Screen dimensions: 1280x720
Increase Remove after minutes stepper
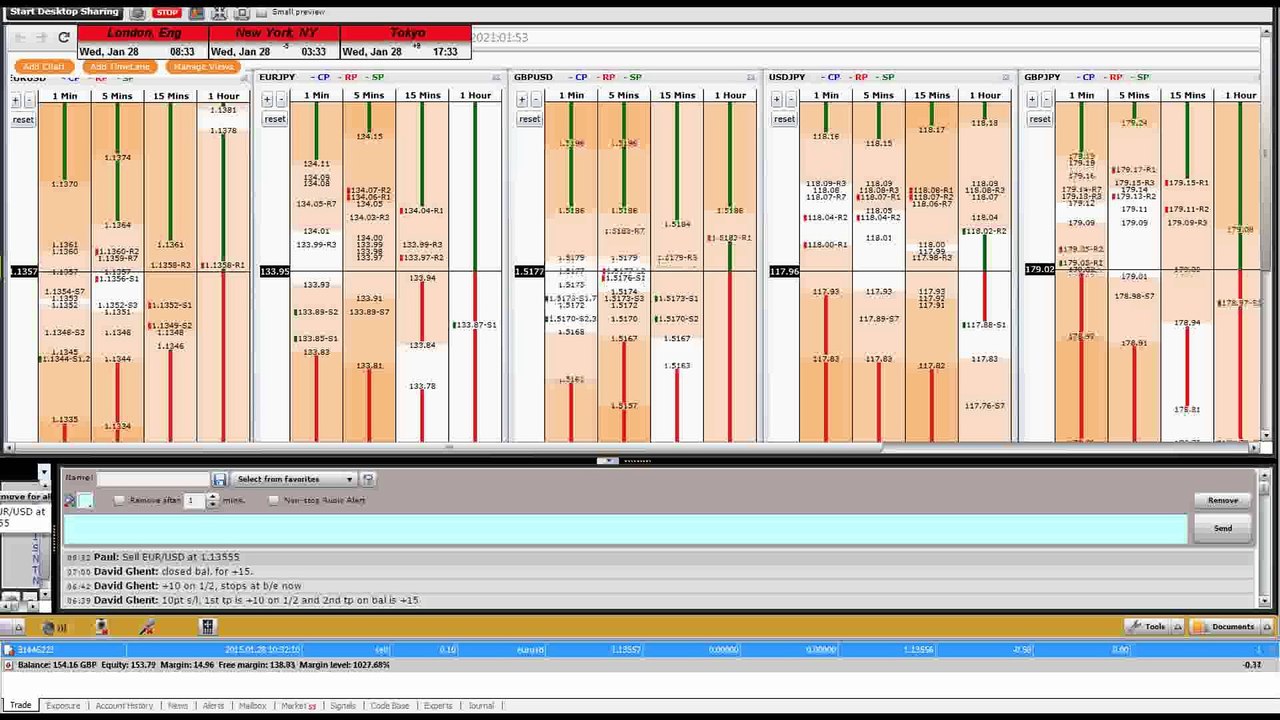point(212,496)
